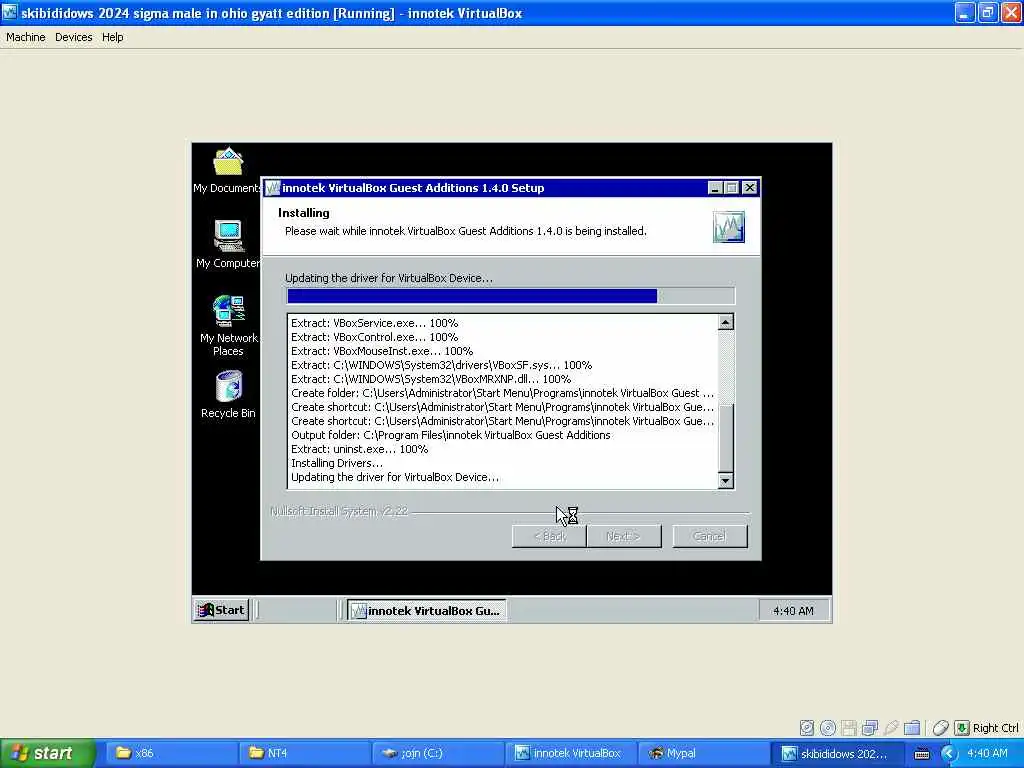Click the Back button in installer
The image size is (1024, 768).
pos(549,536)
